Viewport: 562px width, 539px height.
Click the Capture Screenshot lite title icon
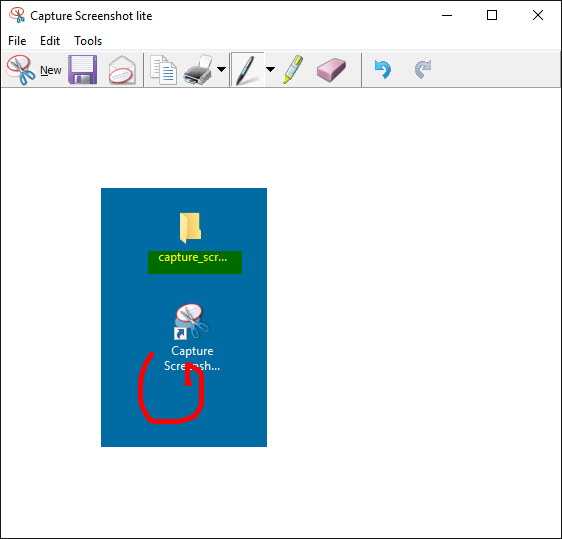(17, 15)
